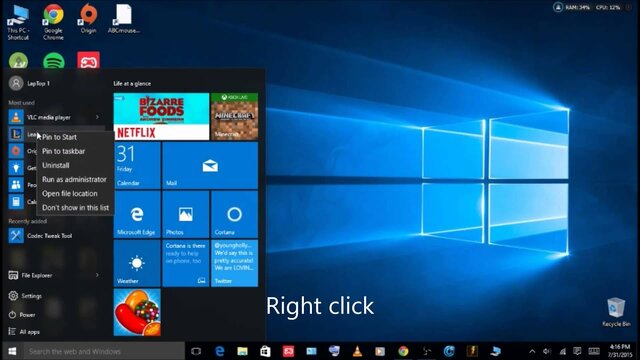Open All apps list

[x=24, y=332]
